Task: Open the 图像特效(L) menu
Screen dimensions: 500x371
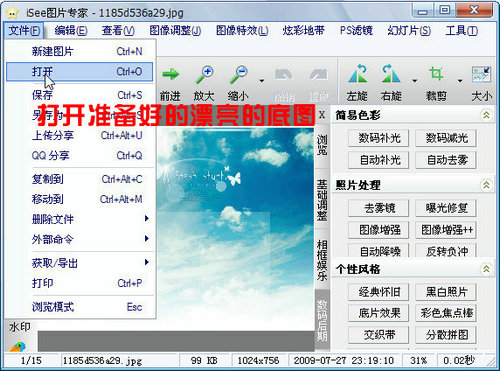Action: coord(242,31)
